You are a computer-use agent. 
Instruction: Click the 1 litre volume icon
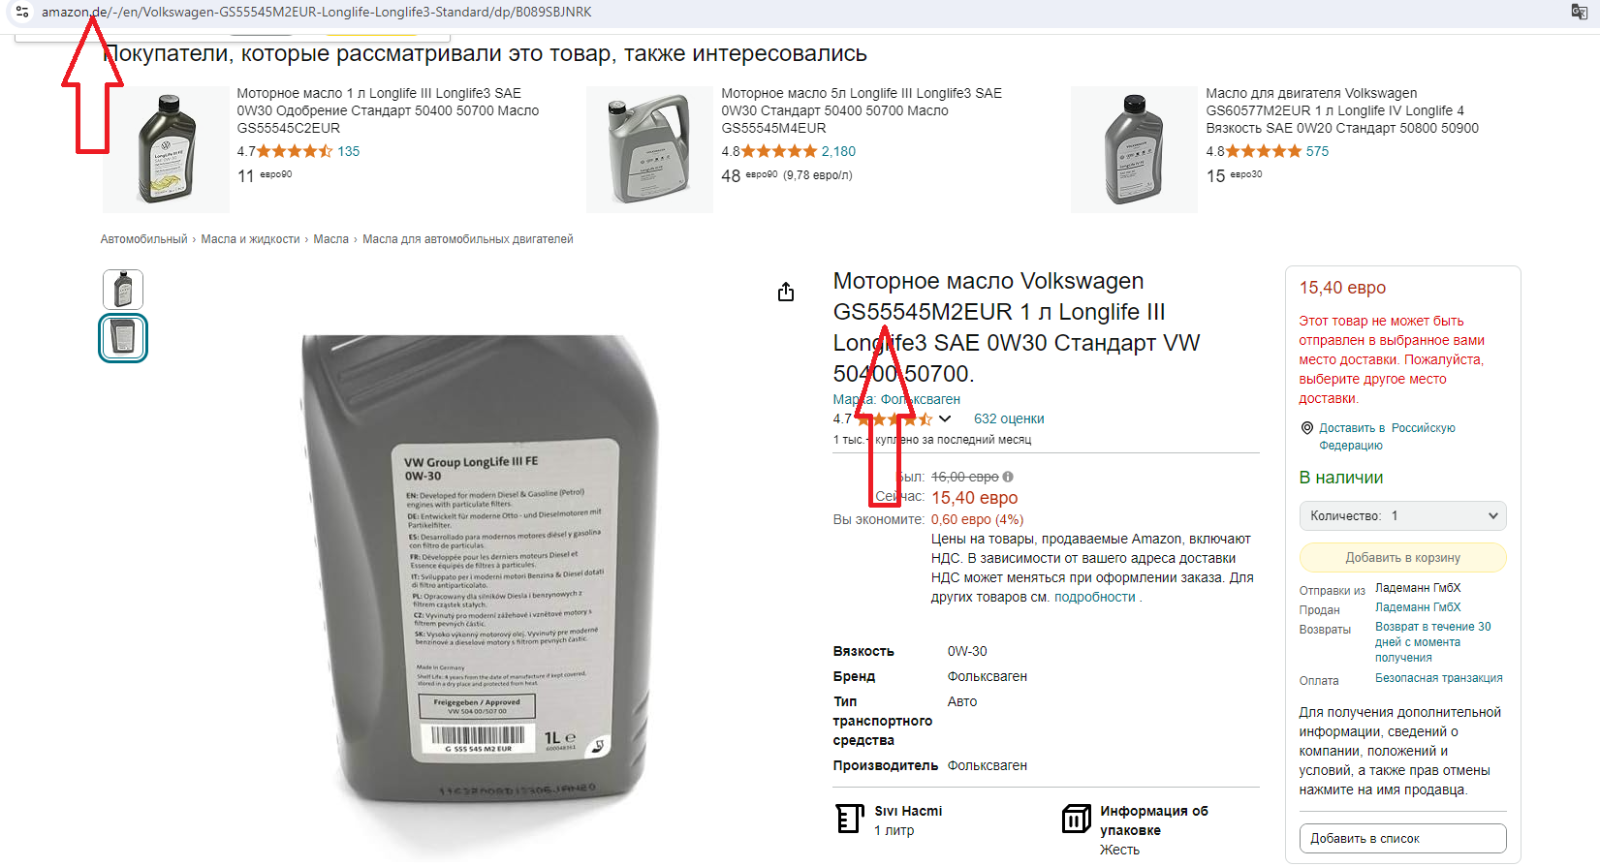[x=849, y=819]
